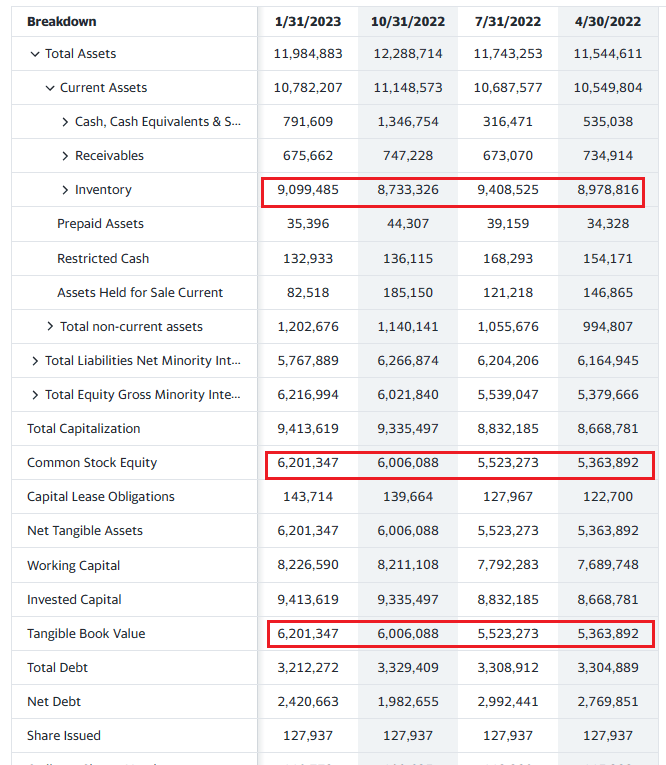Viewport: 666px width, 765px height.
Task: Collapse the Current Assets section
Action: coord(51,88)
